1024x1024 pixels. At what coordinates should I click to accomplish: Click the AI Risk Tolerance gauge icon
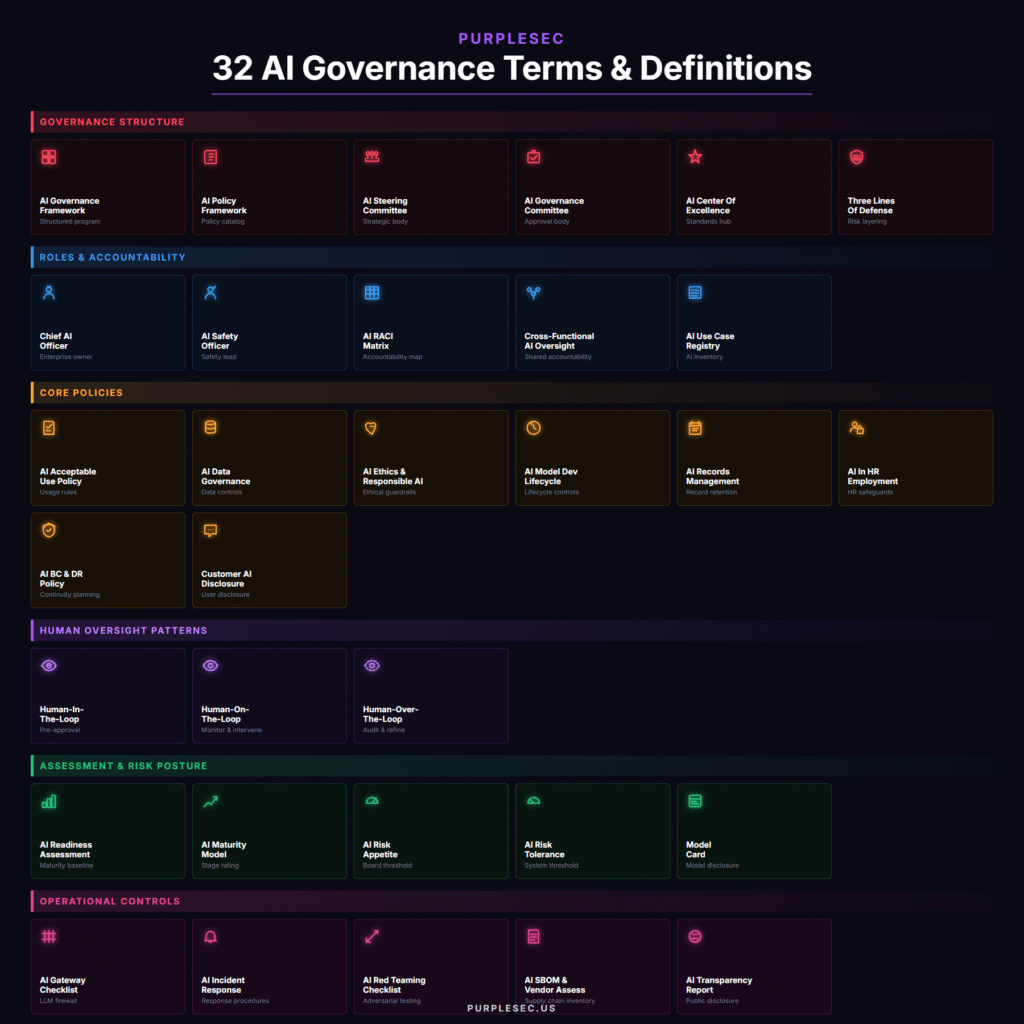(x=534, y=801)
